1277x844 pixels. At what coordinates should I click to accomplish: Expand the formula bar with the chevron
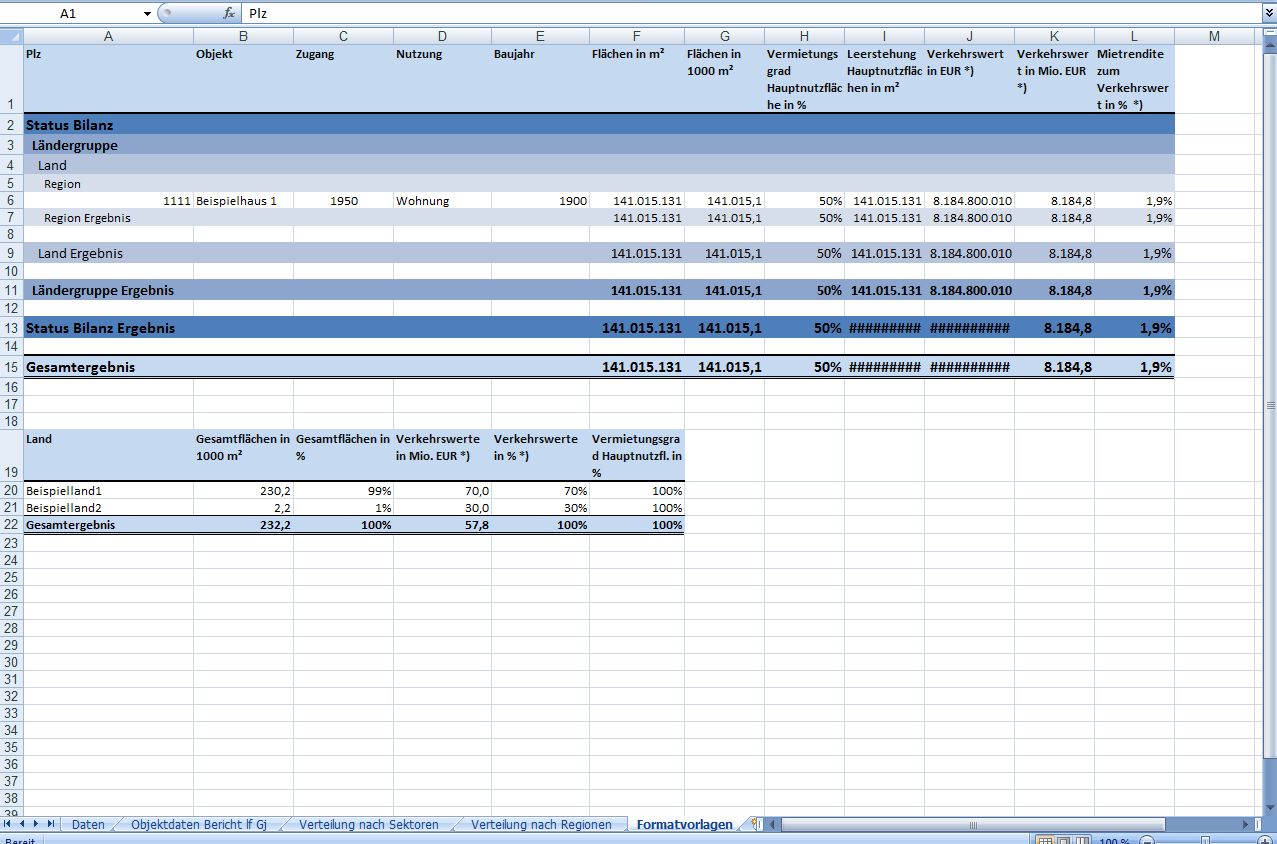(x=1269, y=14)
